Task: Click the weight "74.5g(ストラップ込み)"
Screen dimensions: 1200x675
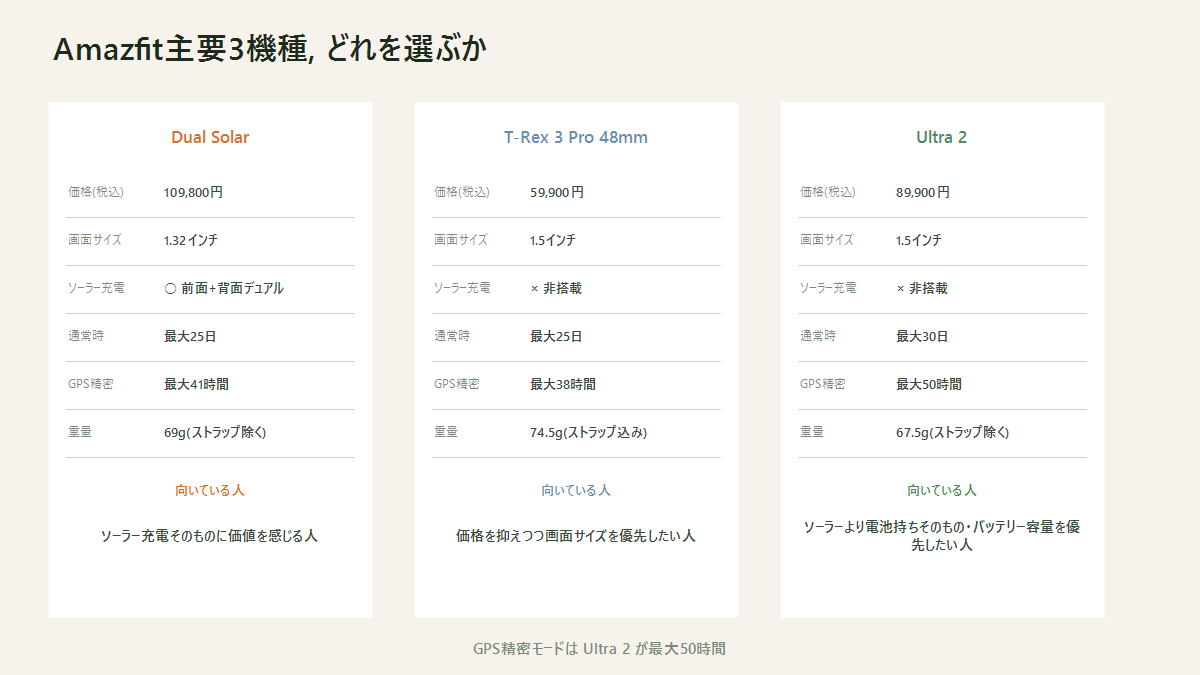Action: [x=589, y=432]
